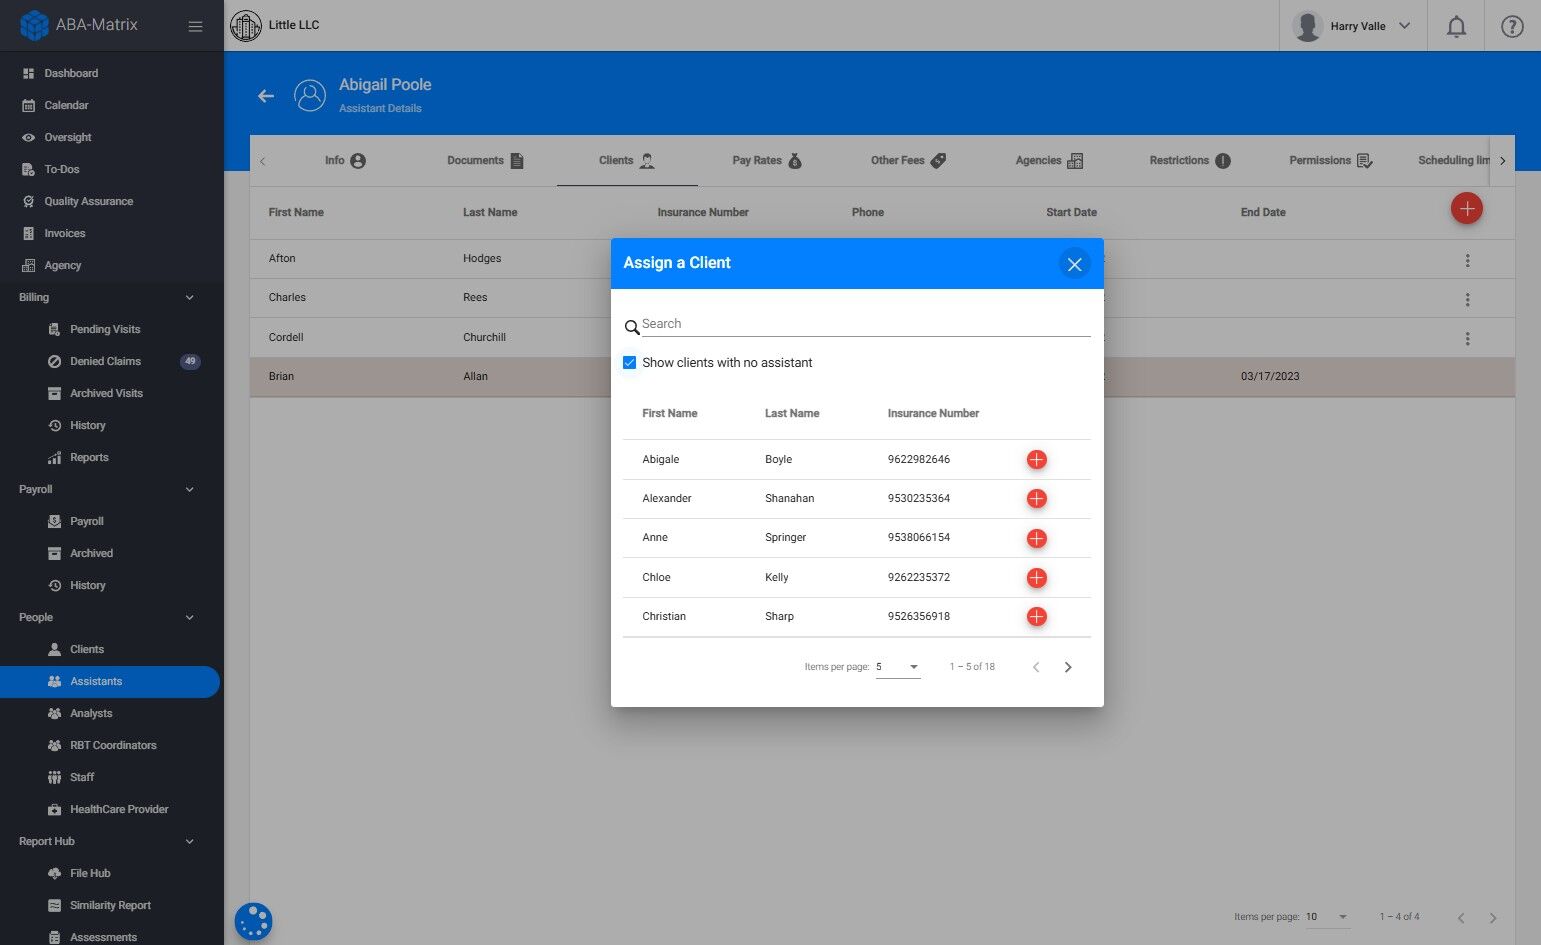The width and height of the screenshot is (1541, 945).
Task: Go to next page in Assign Client dialog
Action: (1068, 667)
